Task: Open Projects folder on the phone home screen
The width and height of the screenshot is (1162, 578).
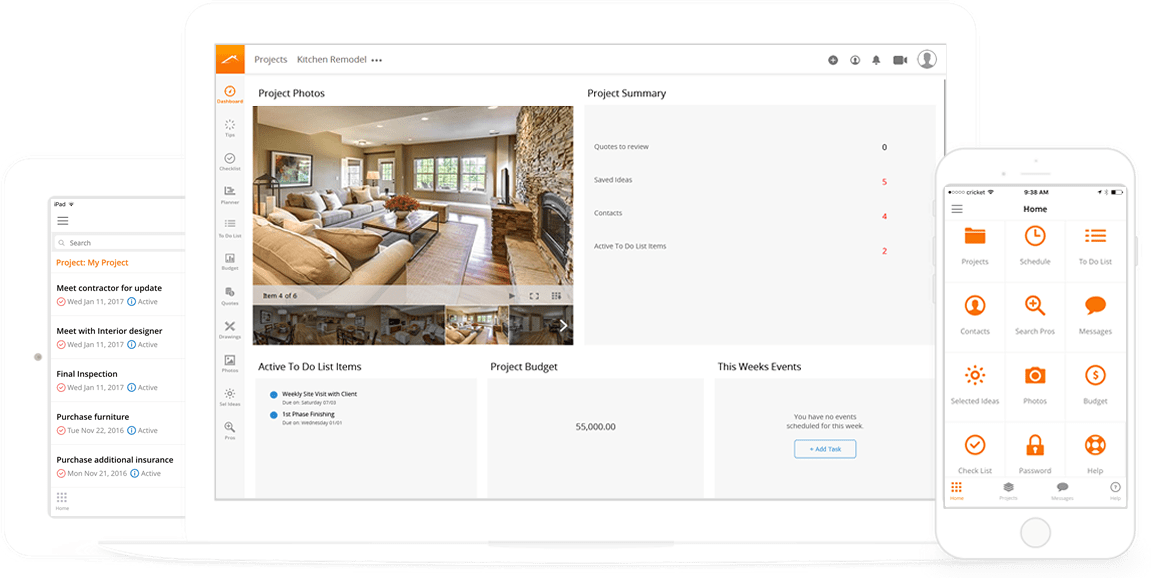Action: (975, 246)
